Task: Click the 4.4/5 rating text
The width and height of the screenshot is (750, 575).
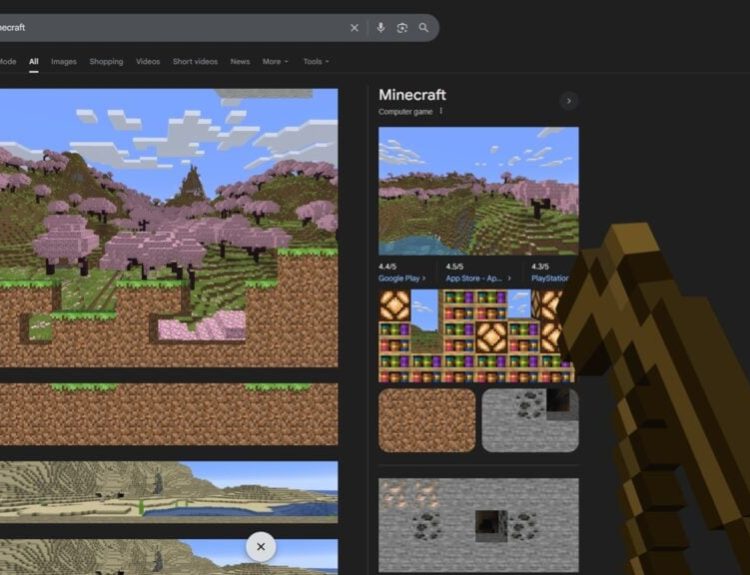Action: pyautogui.click(x=387, y=266)
